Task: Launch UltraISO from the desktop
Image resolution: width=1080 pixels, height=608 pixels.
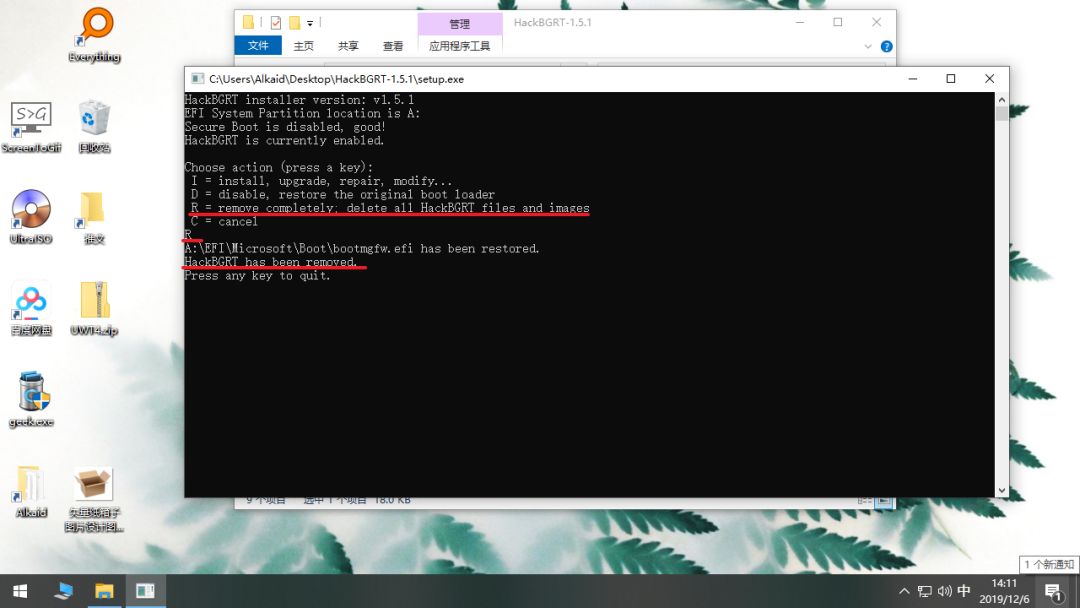Action: point(31,217)
